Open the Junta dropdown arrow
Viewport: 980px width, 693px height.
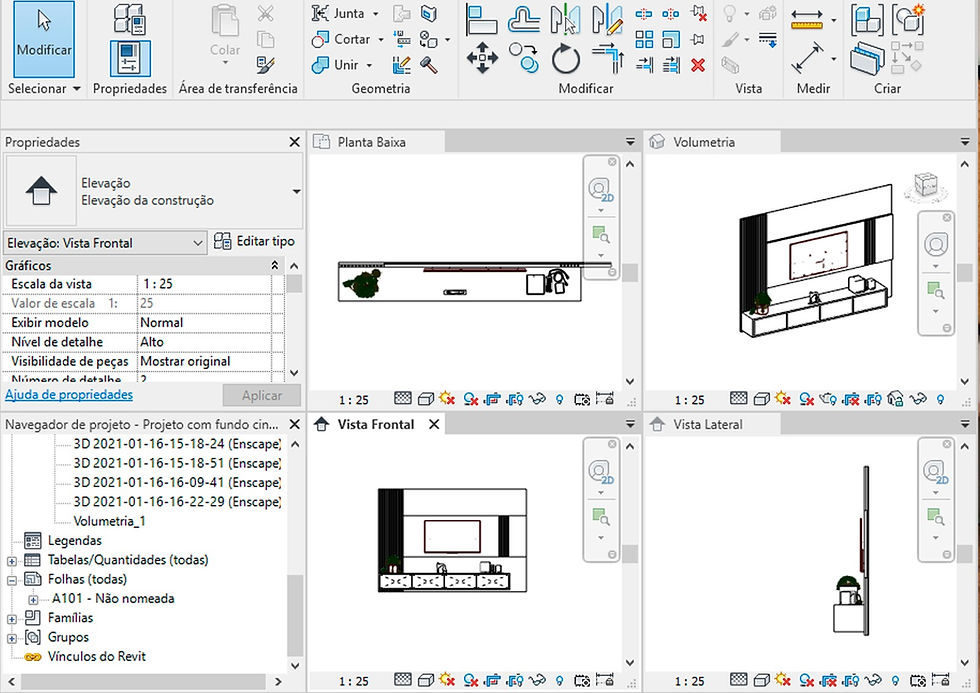coord(376,13)
